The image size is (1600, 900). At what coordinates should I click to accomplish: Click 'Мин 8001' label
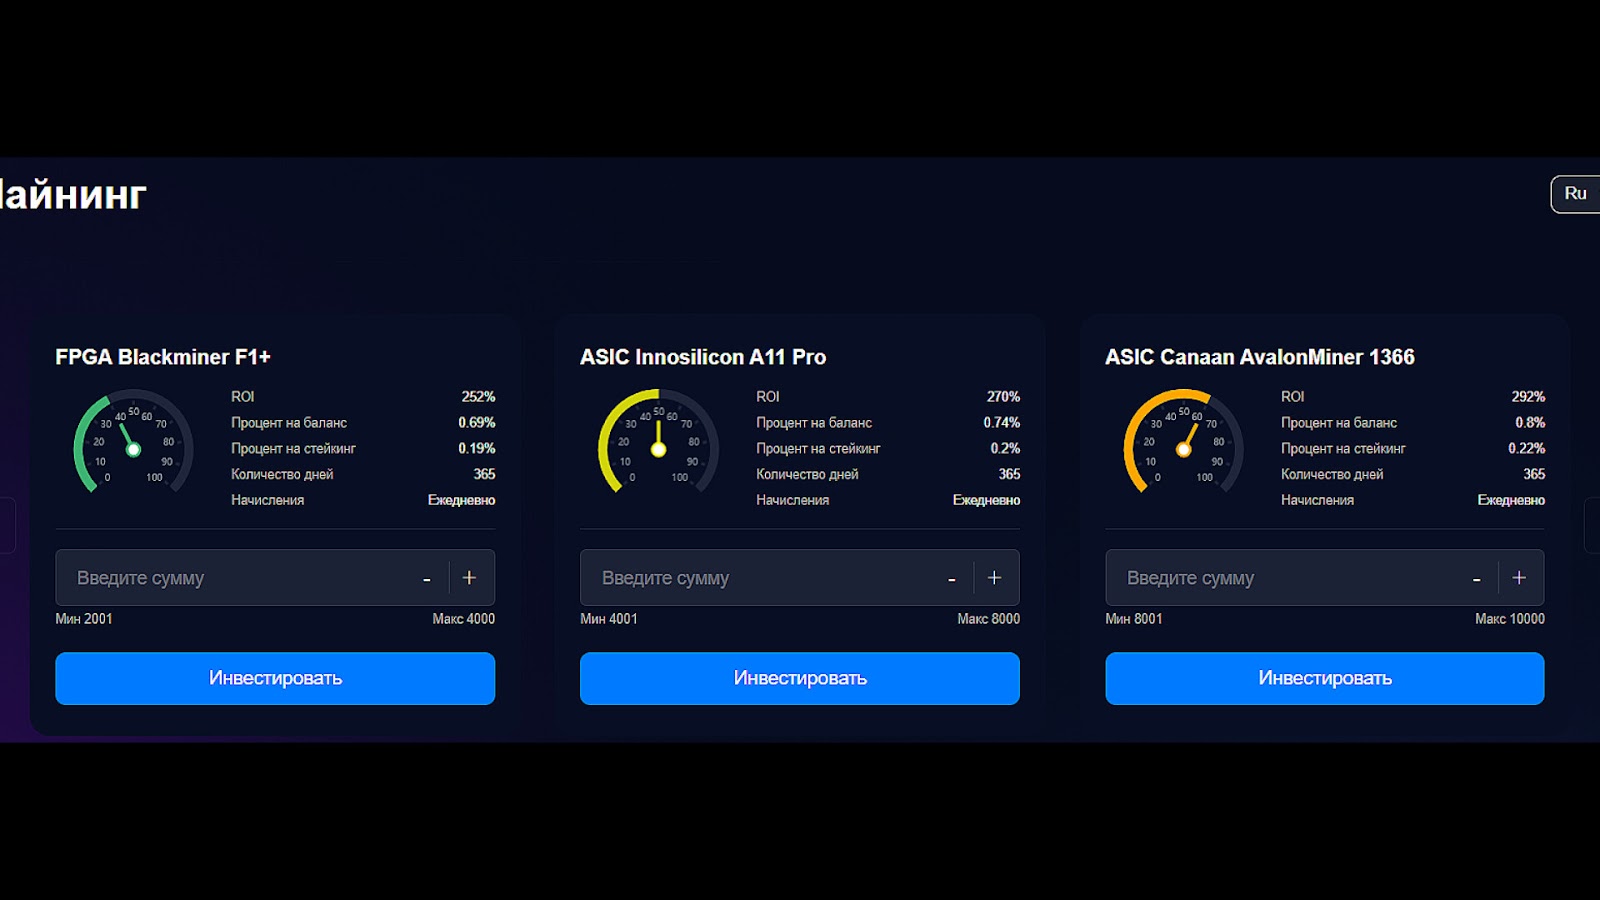pyautogui.click(x=1134, y=619)
